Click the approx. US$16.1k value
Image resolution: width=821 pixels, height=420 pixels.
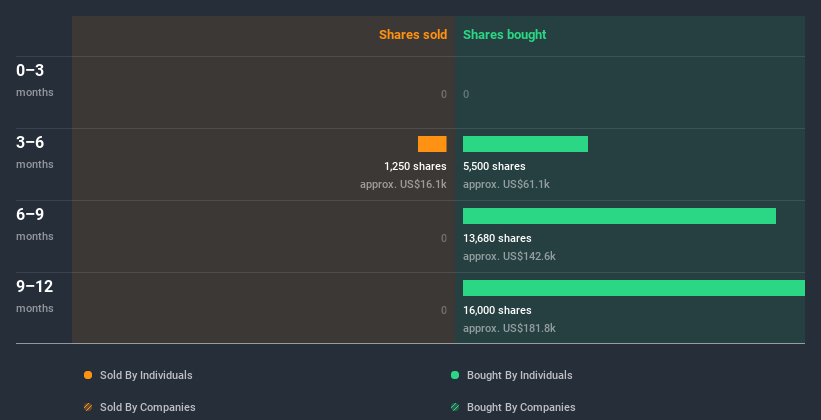(x=403, y=184)
